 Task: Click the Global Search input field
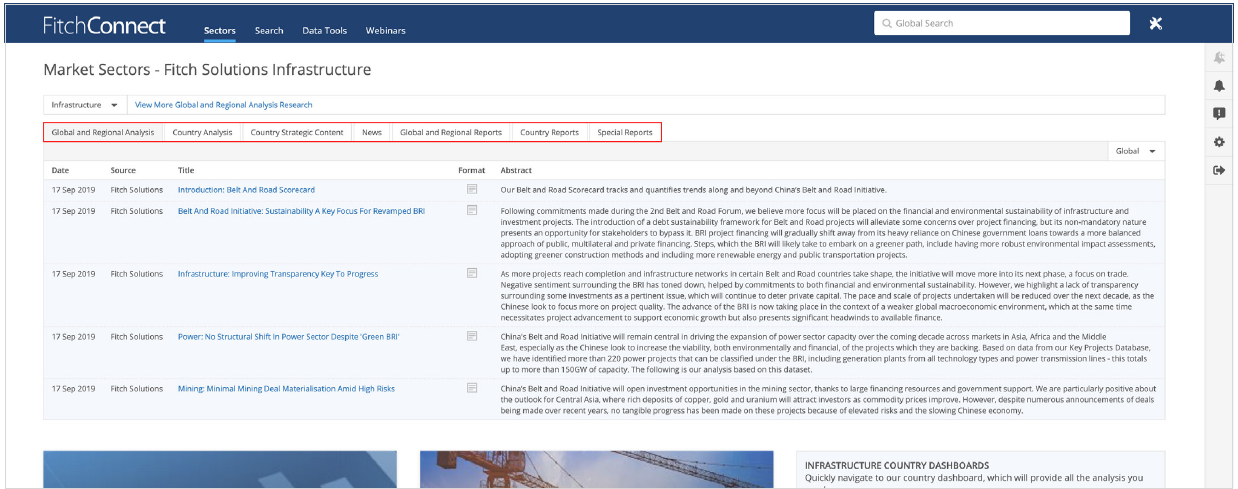click(x=1000, y=23)
